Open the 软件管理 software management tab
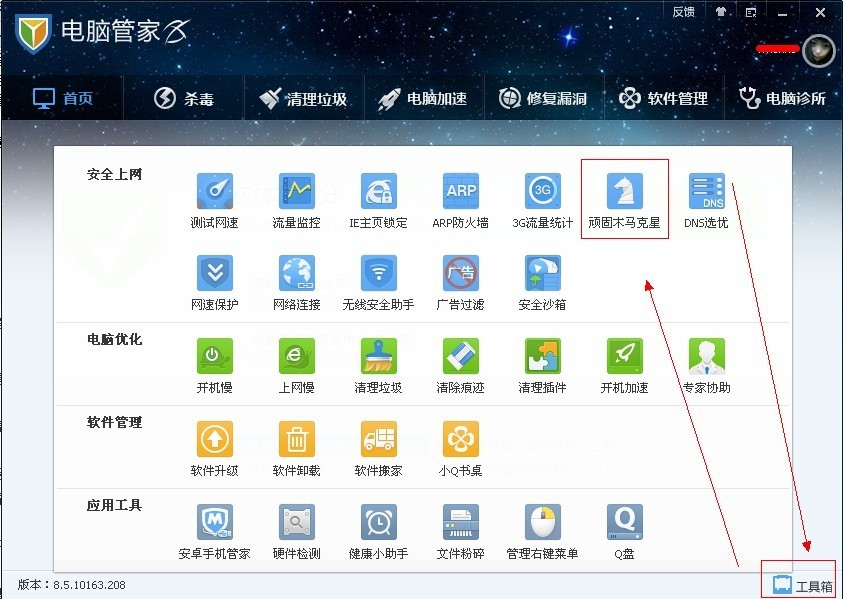Viewport: 843px width, 599px height. 663,98
